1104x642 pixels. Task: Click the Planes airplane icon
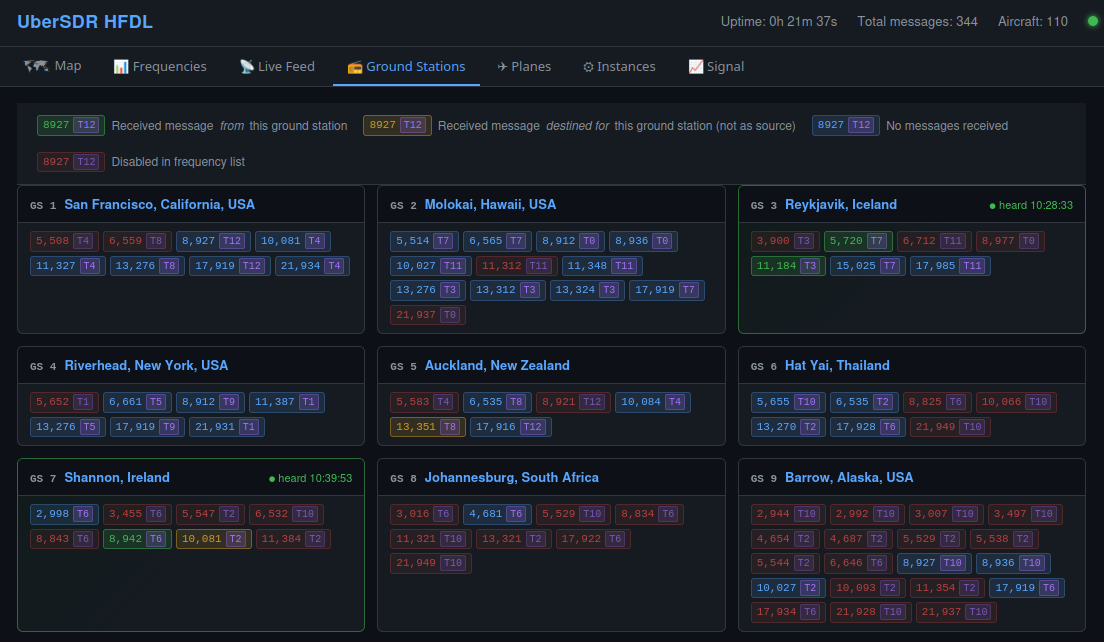tap(502, 67)
